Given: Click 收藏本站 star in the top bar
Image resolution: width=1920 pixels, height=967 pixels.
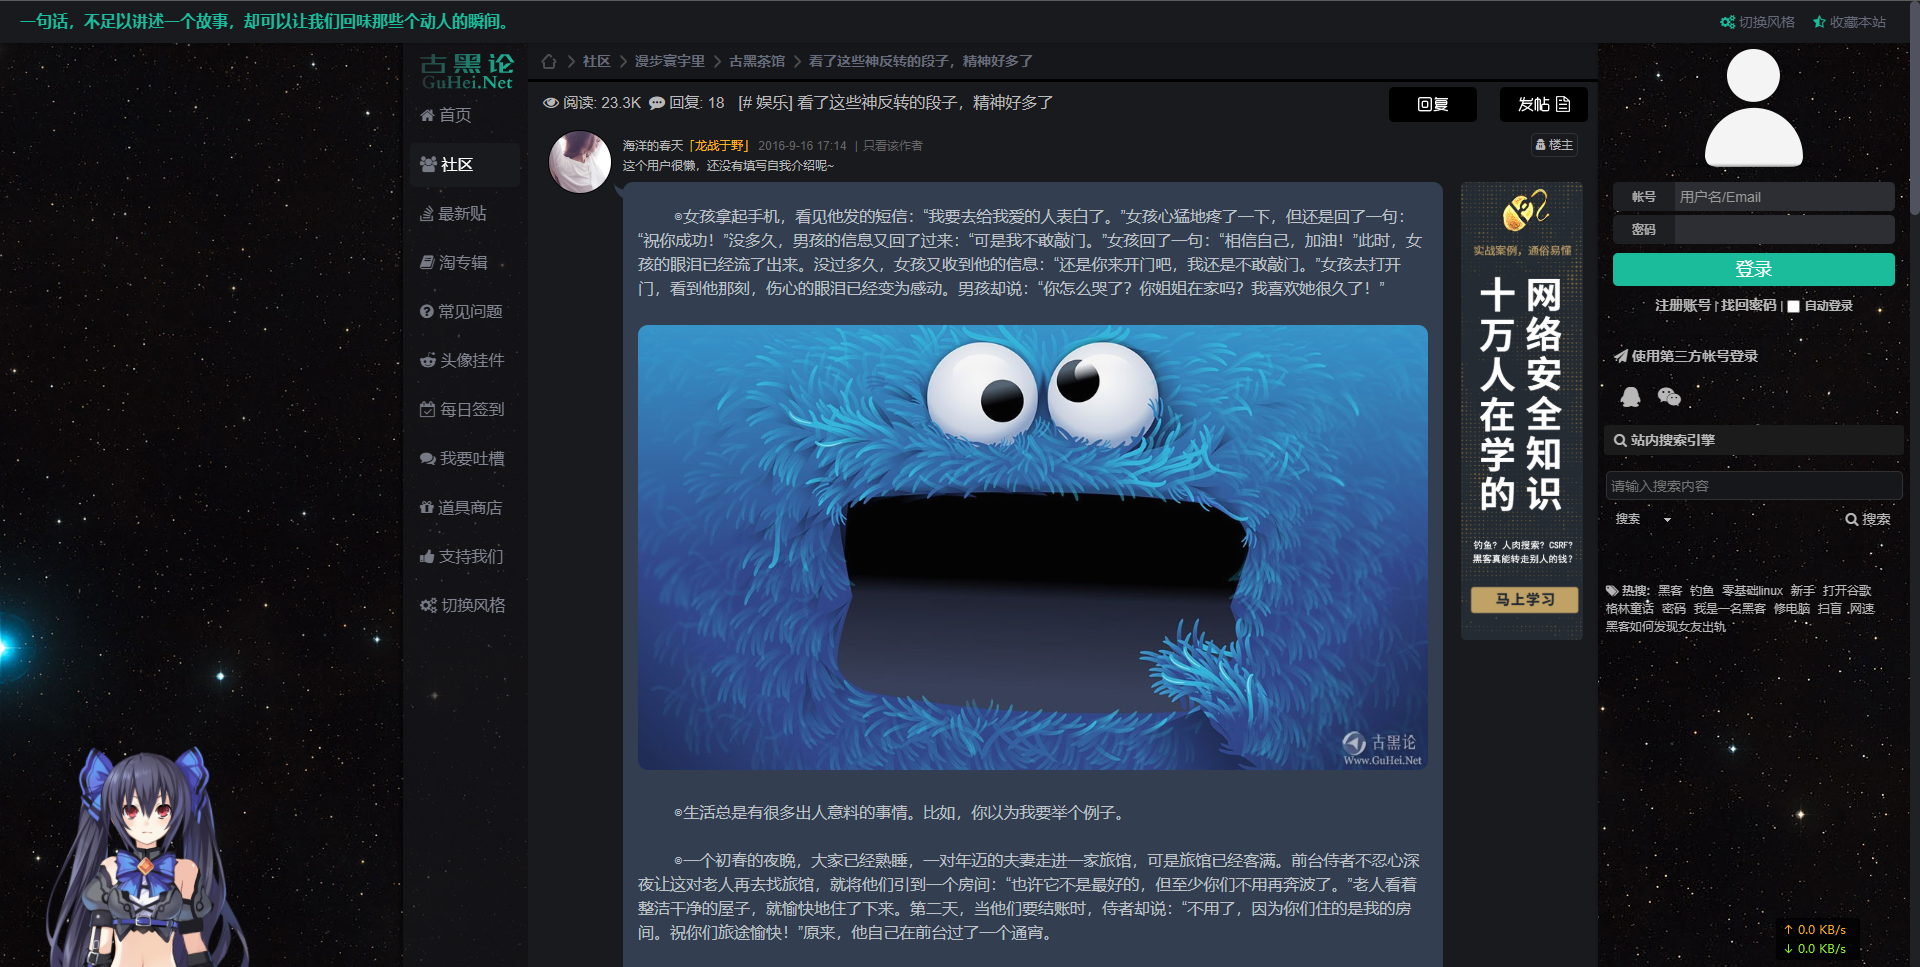Looking at the screenshot, I should click(x=1849, y=22).
